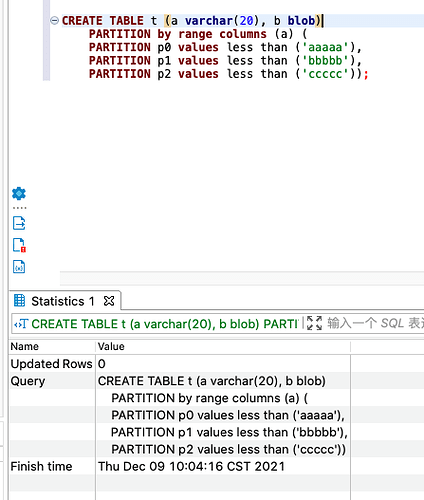
Task: Click the grid icon on Statistics tab
Action: [x=19, y=301]
